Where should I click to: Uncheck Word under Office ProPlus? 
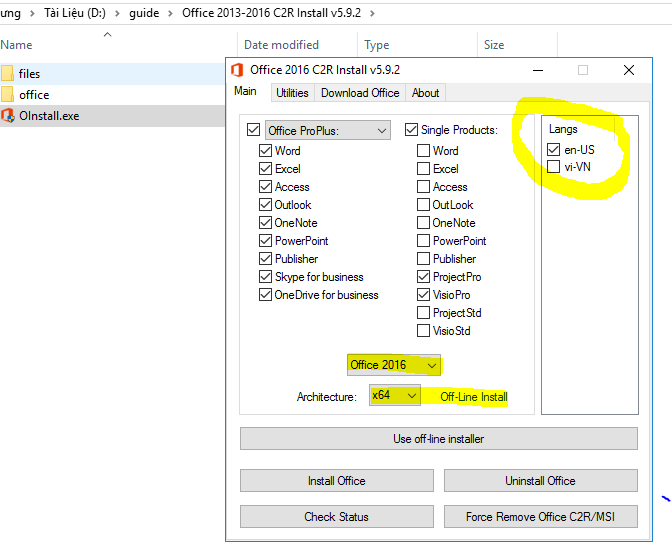pos(265,150)
